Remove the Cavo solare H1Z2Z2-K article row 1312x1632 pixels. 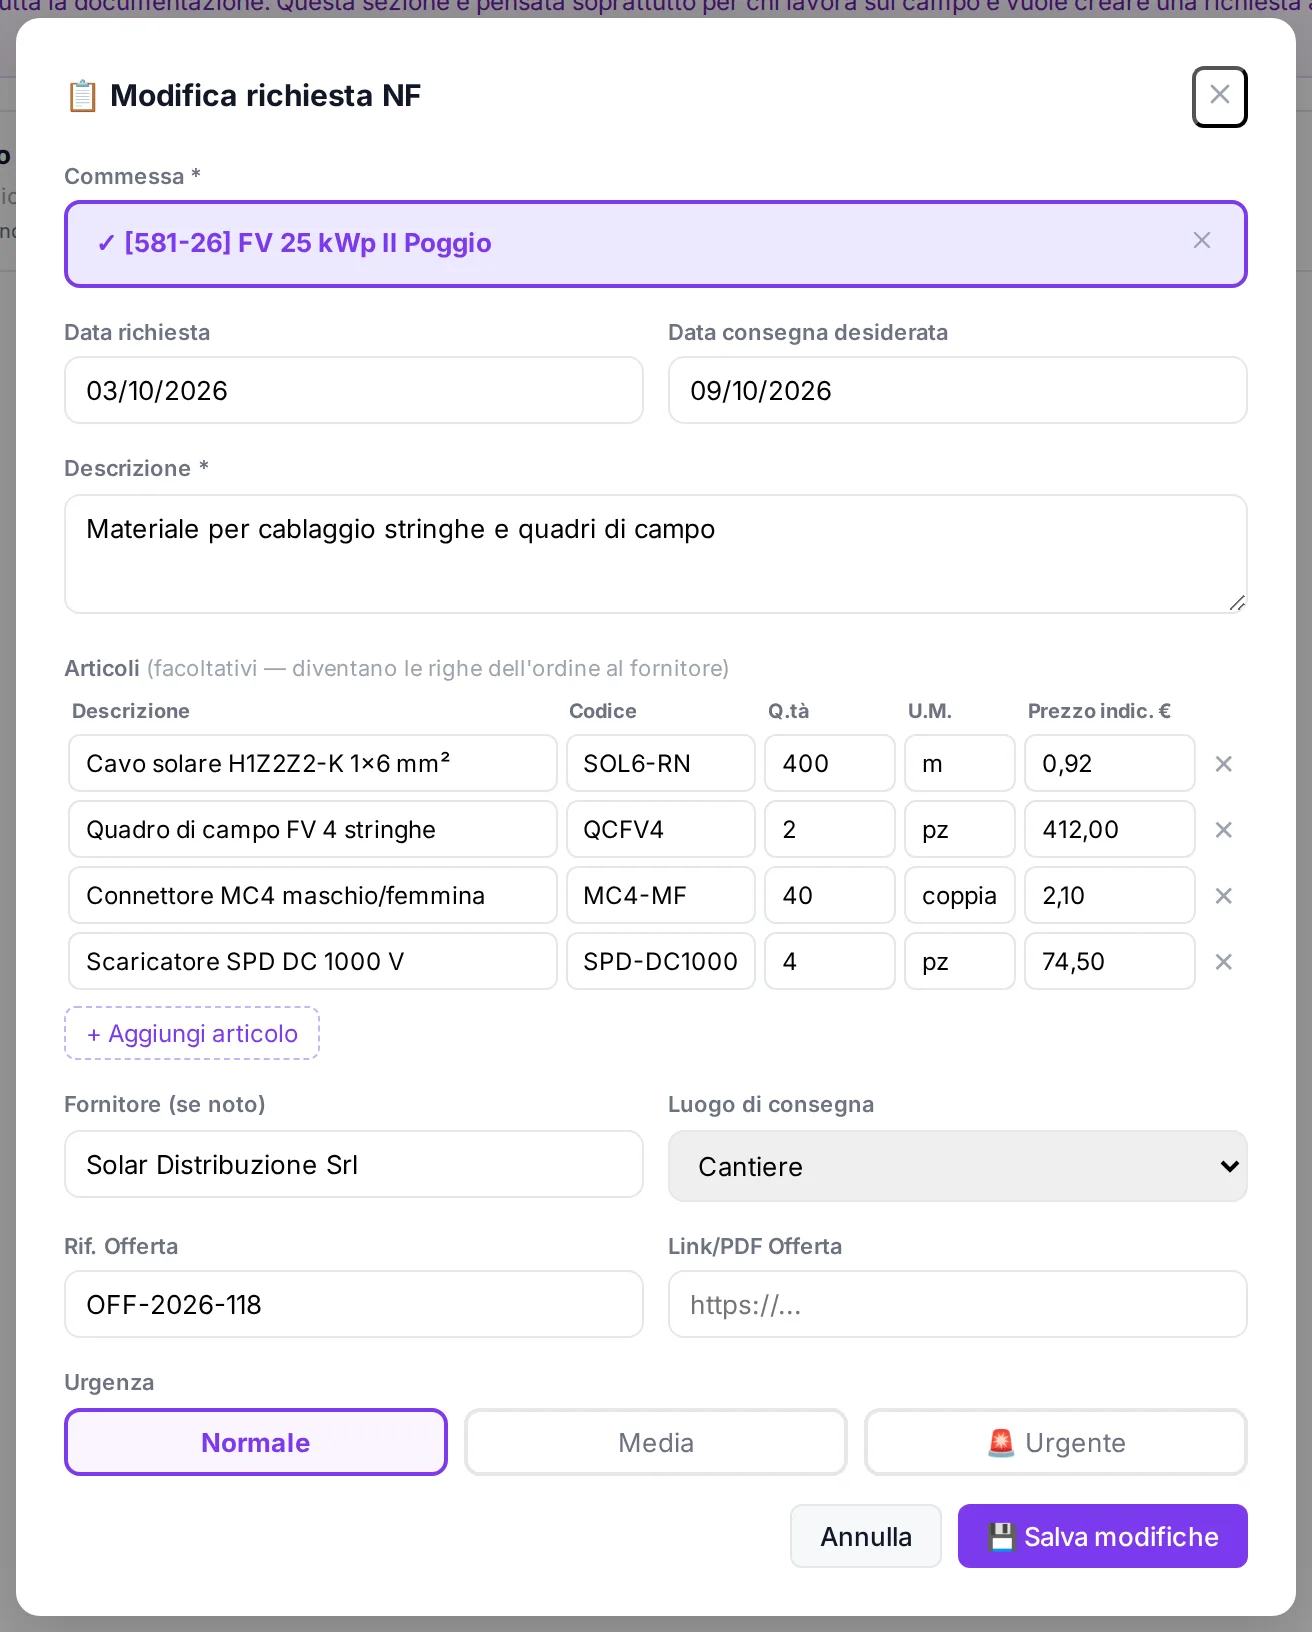(1223, 764)
